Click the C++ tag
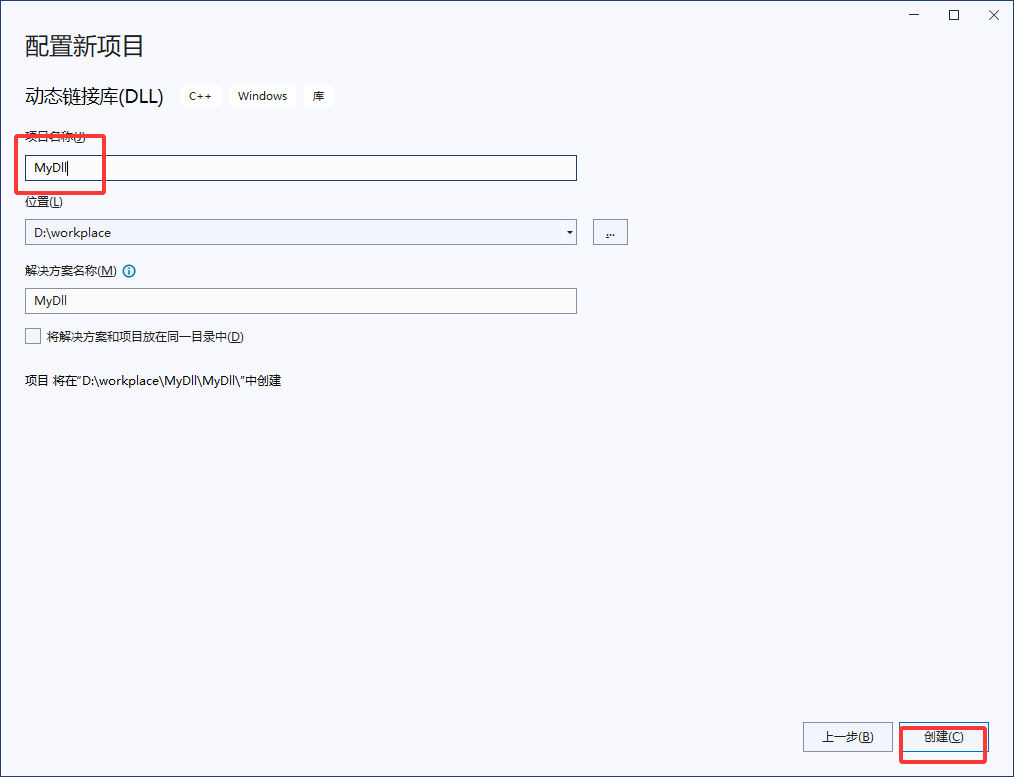This screenshot has height=777, width=1014. (x=200, y=96)
